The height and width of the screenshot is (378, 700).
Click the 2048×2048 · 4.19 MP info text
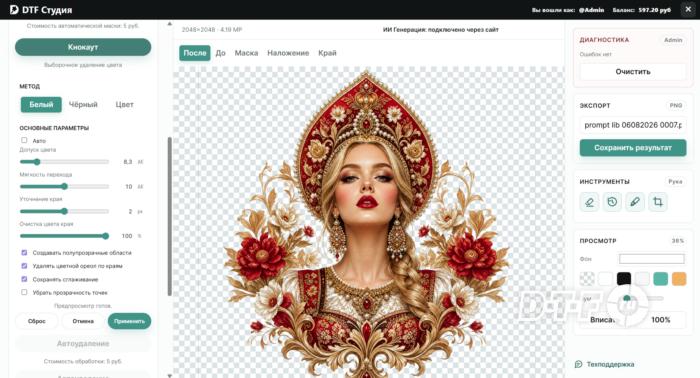(x=212, y=29)
